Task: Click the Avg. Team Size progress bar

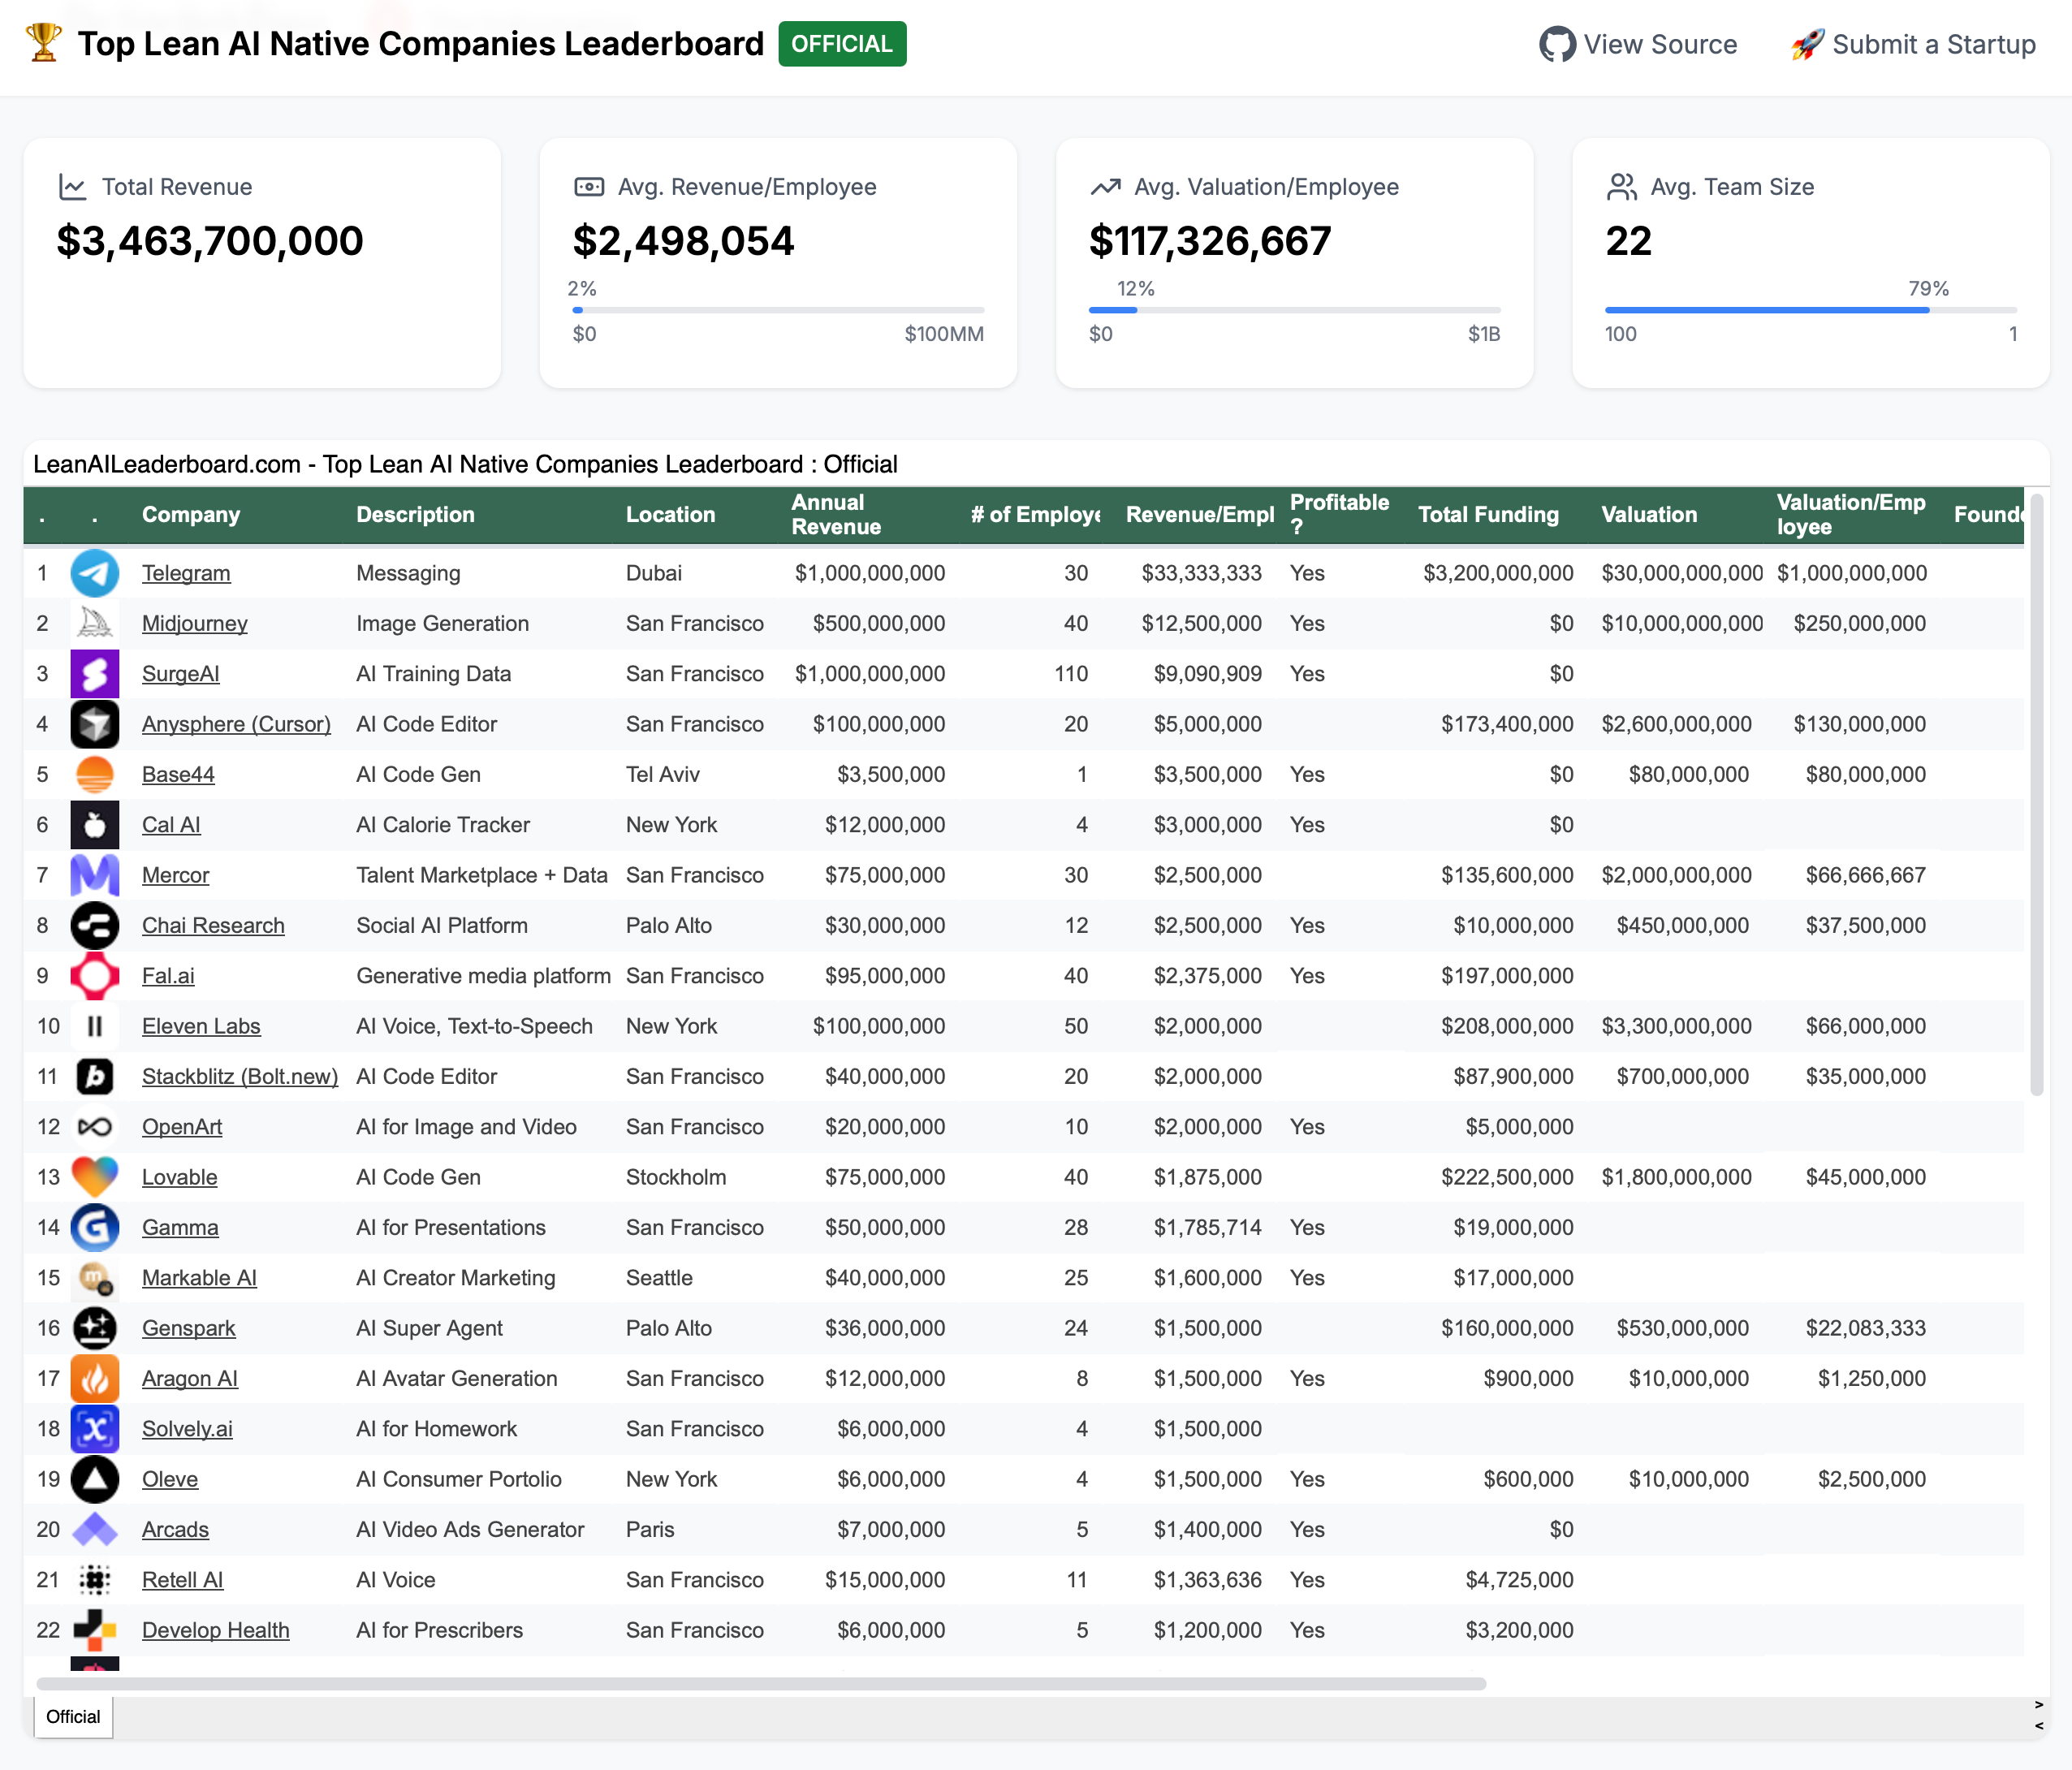Action: [x=1810, y=310]
